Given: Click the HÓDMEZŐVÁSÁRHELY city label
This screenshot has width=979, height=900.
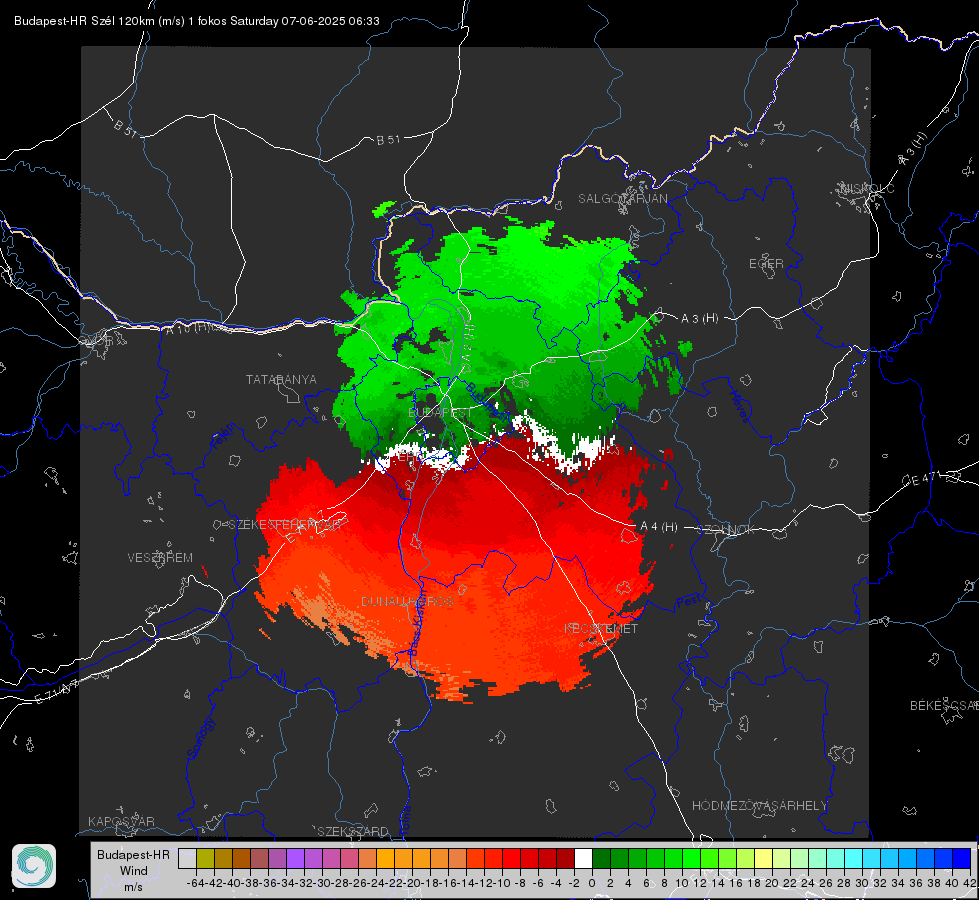Looking at the screenshot, I should (x=759, y=806).
